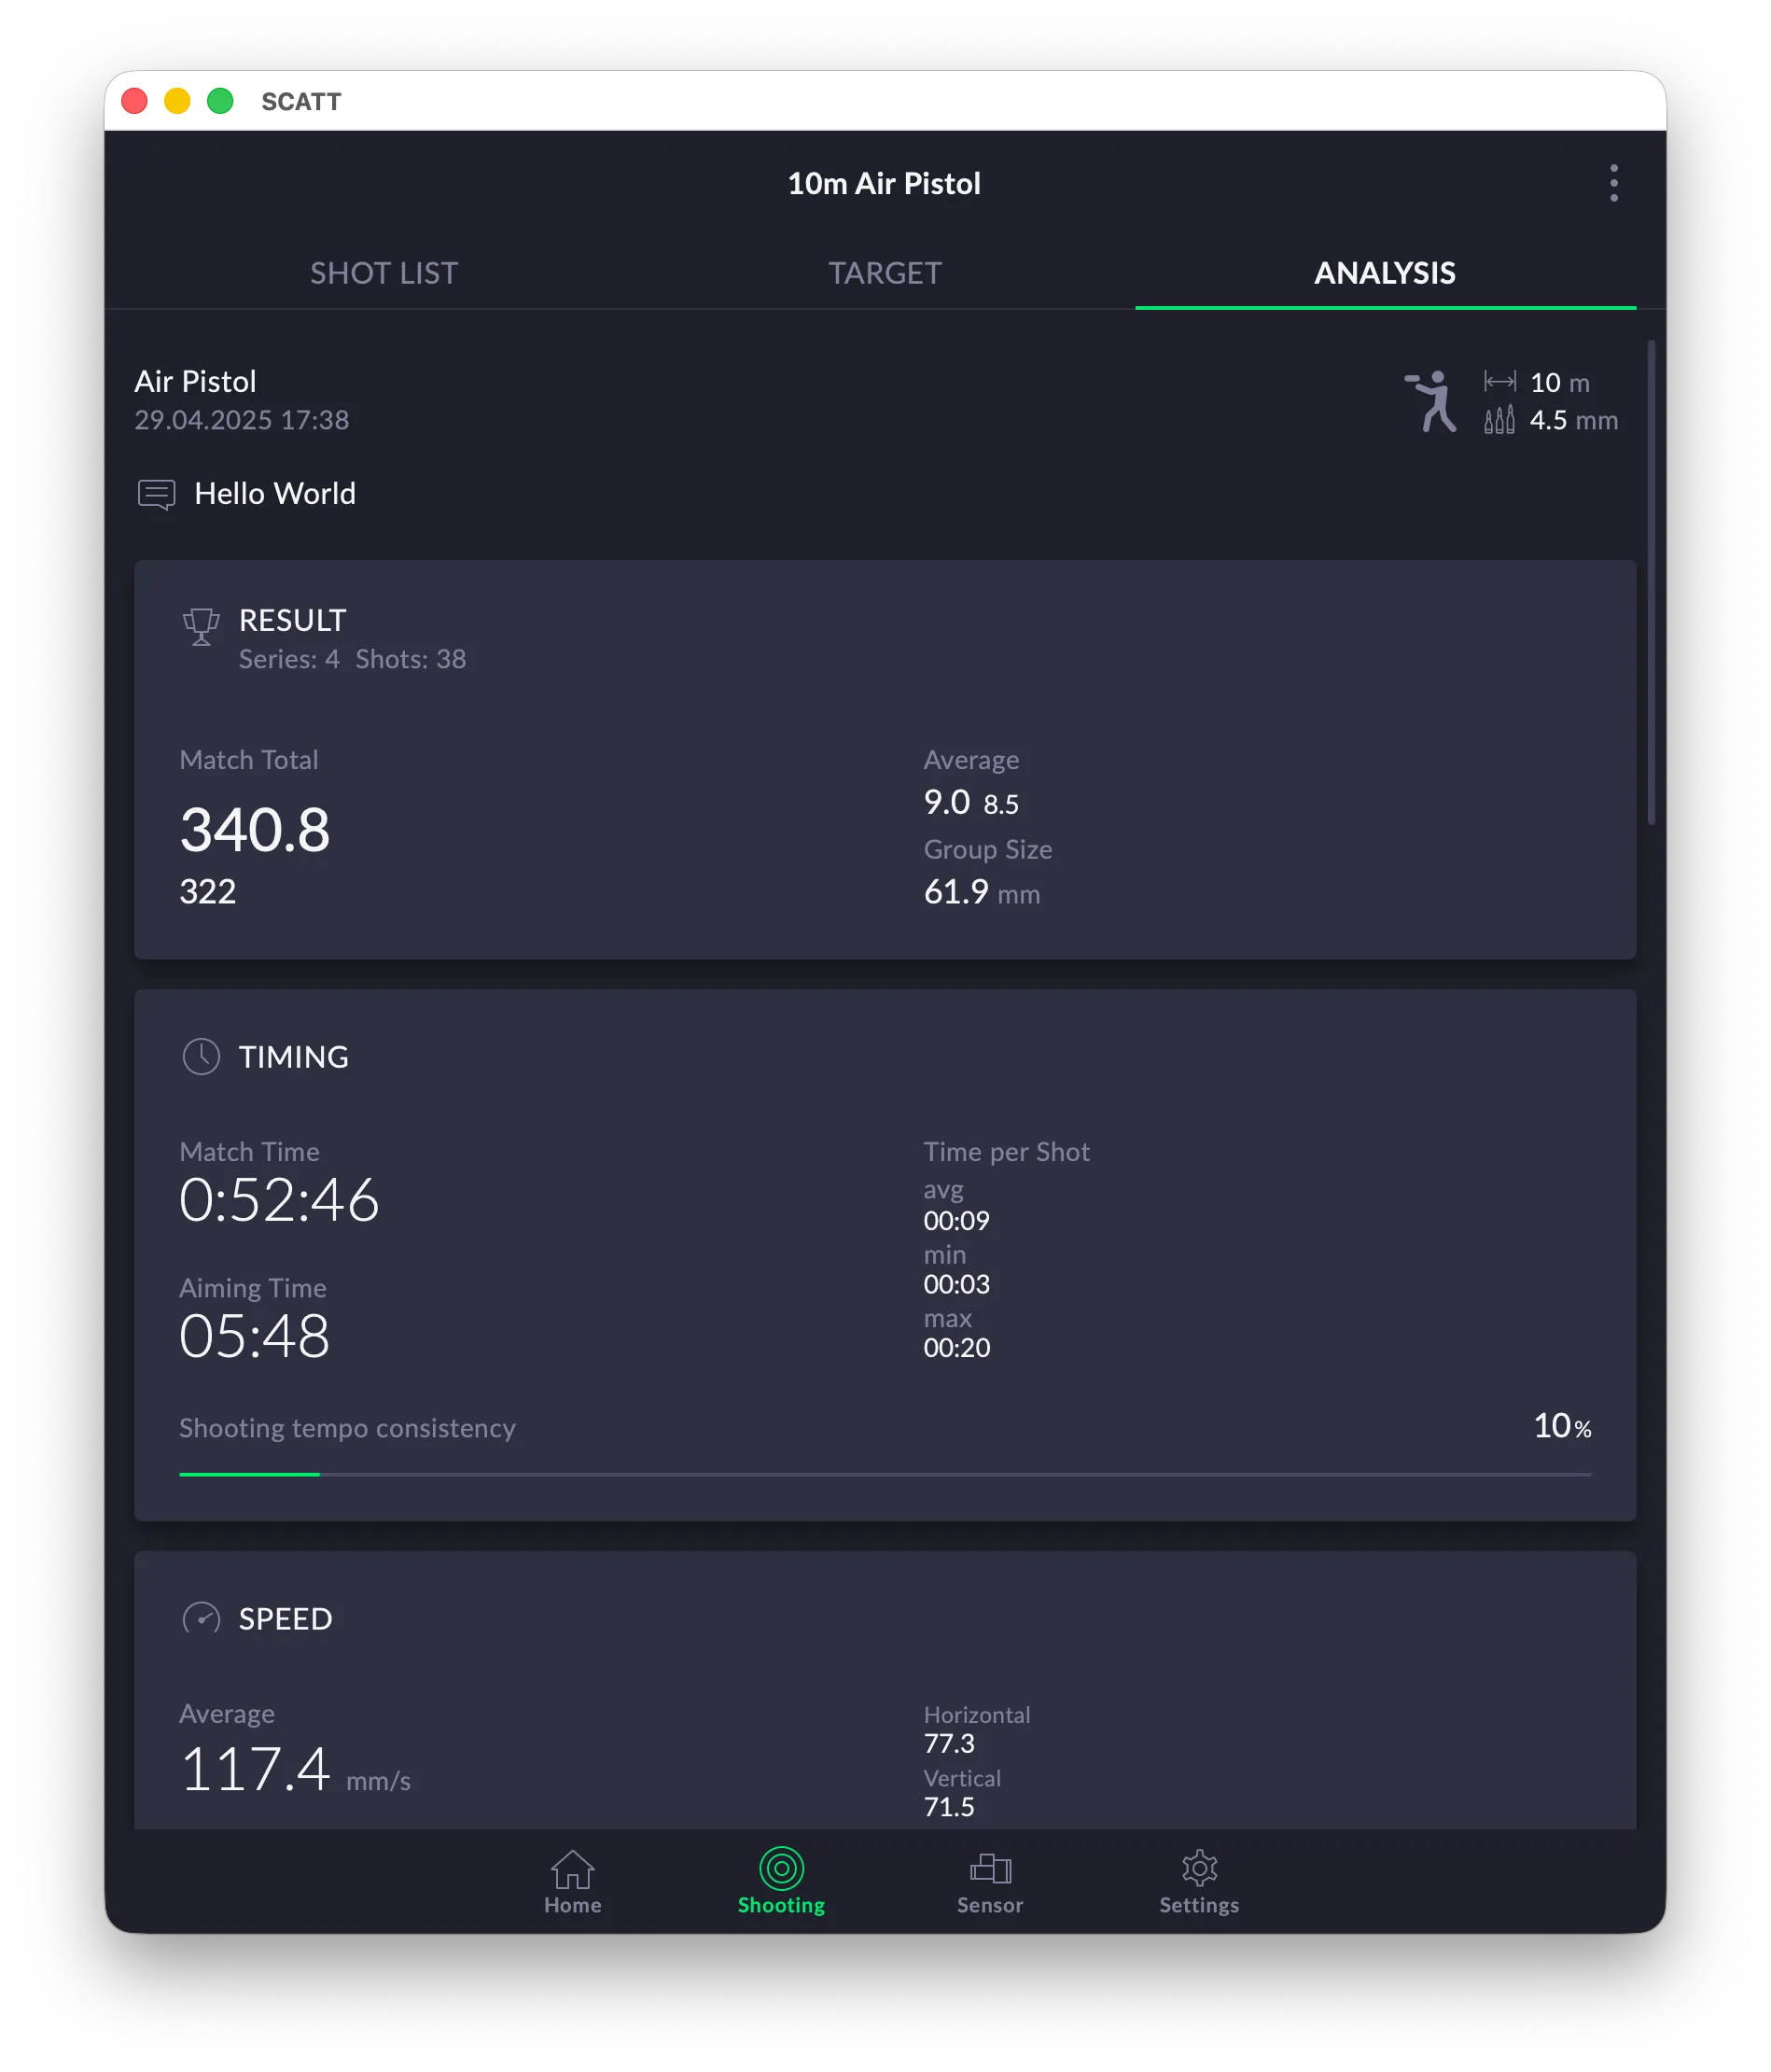The width and height of the screenshot is (1771, 2072).
Task: Switch to the SHOT LIST tab
Action: (384, 272)
